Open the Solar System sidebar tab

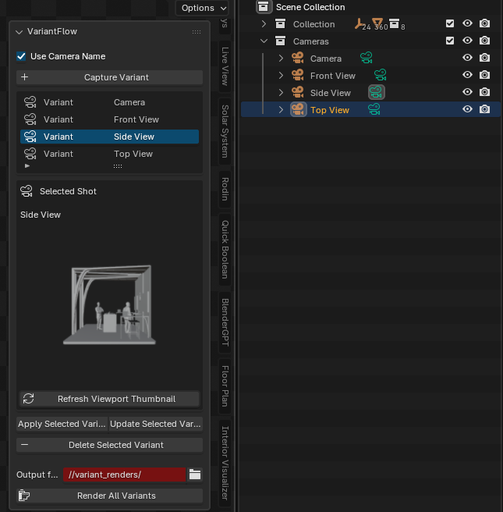[225, 131]
